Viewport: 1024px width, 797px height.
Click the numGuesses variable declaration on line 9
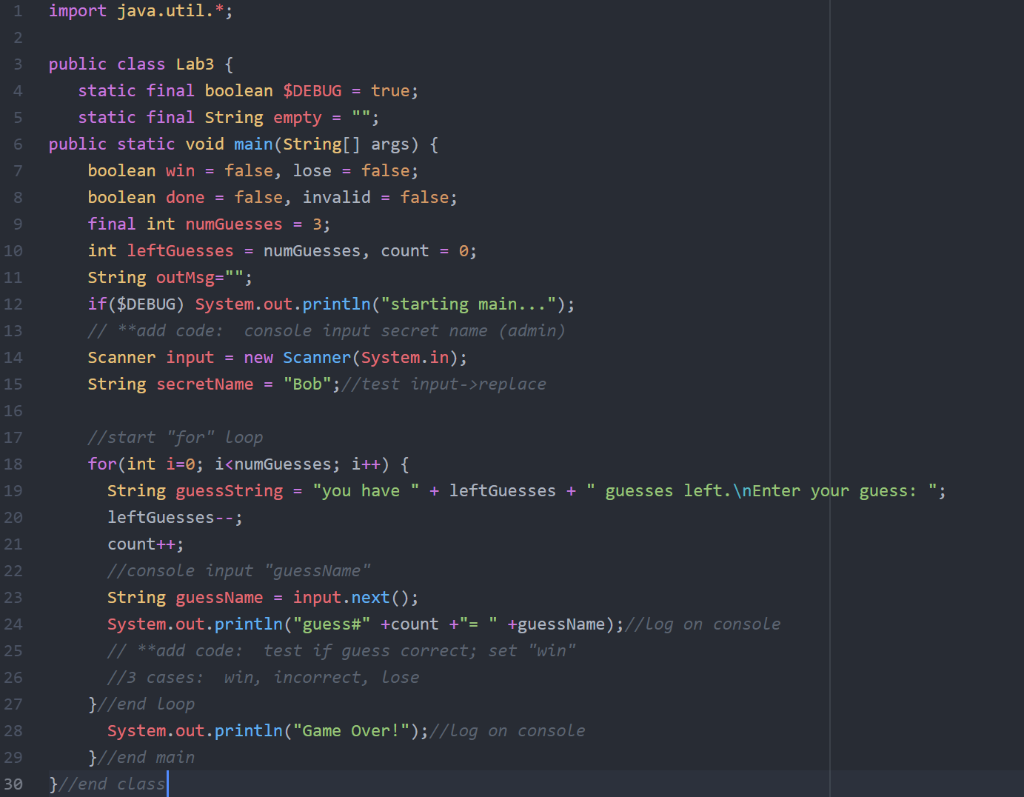(233, 223)
